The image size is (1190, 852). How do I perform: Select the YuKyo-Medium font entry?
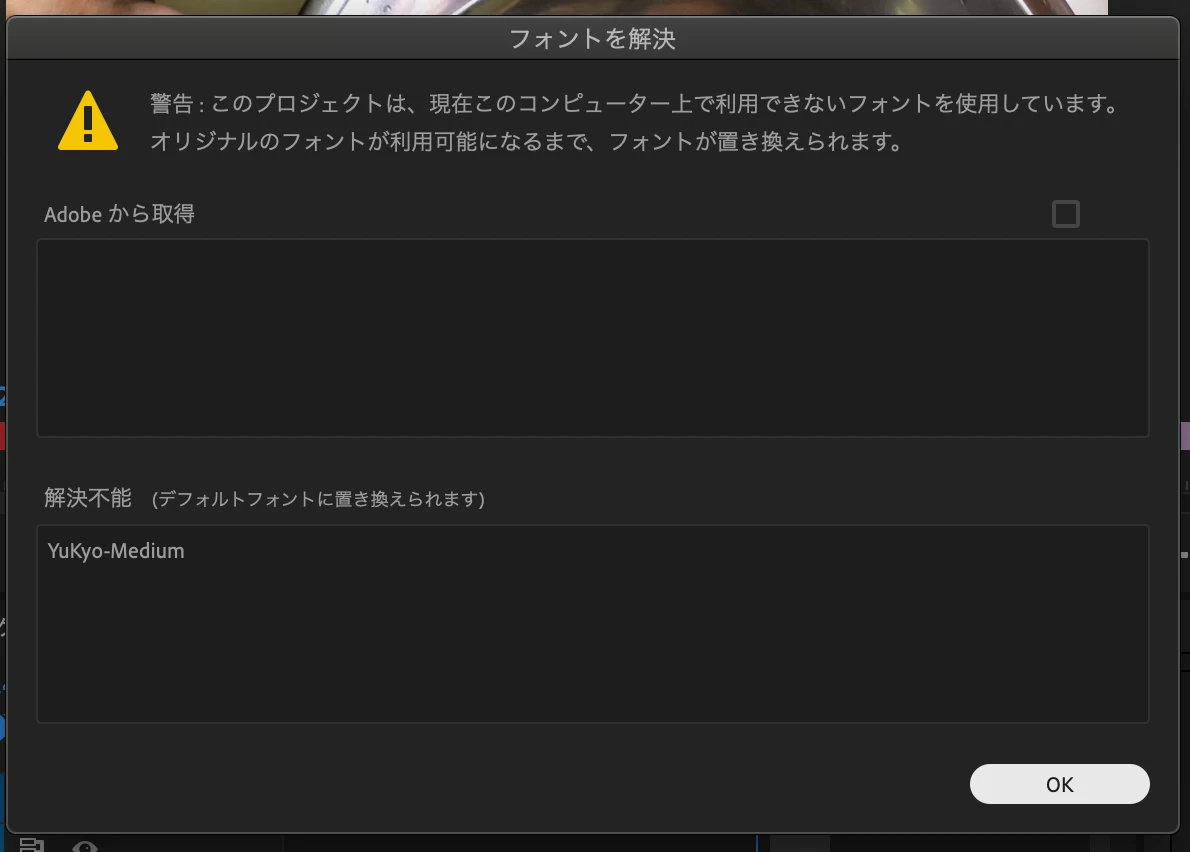[x=116, y=551]
